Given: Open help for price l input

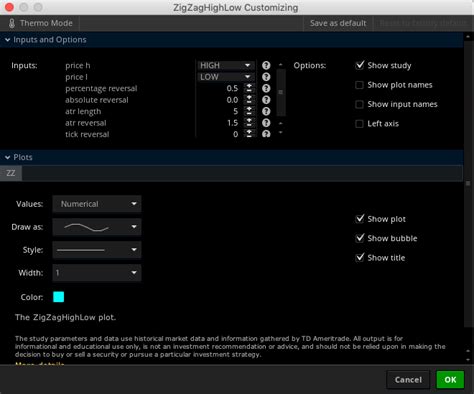Looking at the screenshot, I should (266, 77).
